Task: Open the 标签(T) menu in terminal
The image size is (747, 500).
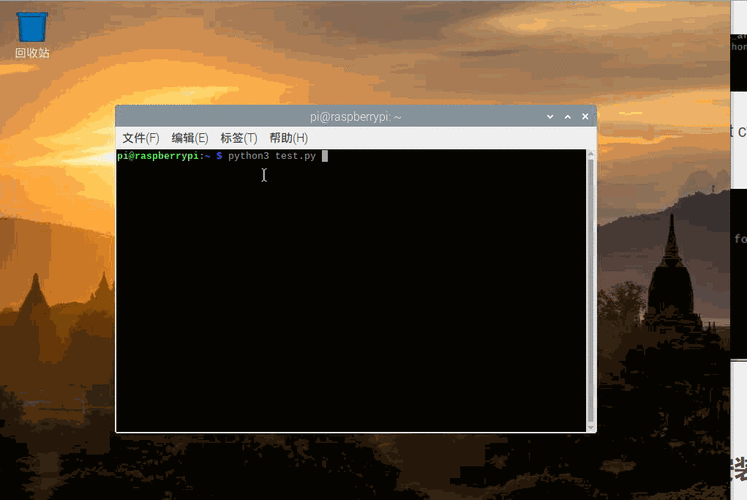Action: 239,138
